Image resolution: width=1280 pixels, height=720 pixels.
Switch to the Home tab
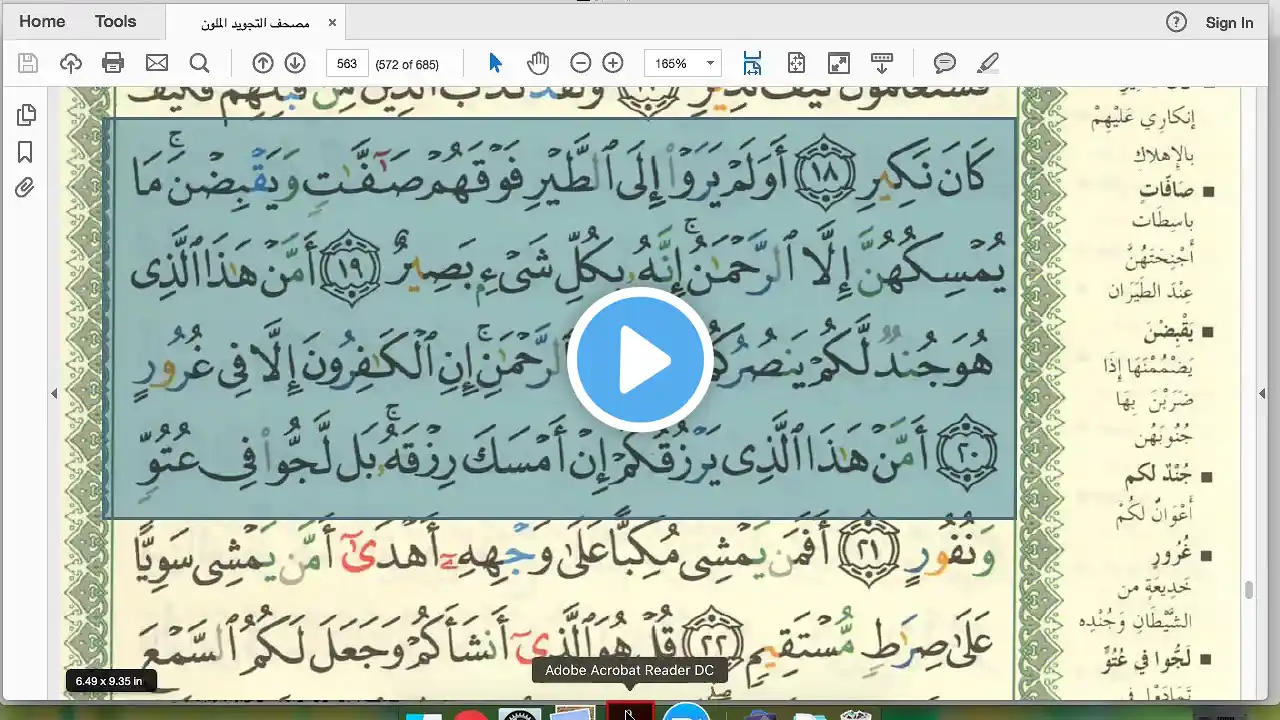pyautogui.click(x=42, y=21)
